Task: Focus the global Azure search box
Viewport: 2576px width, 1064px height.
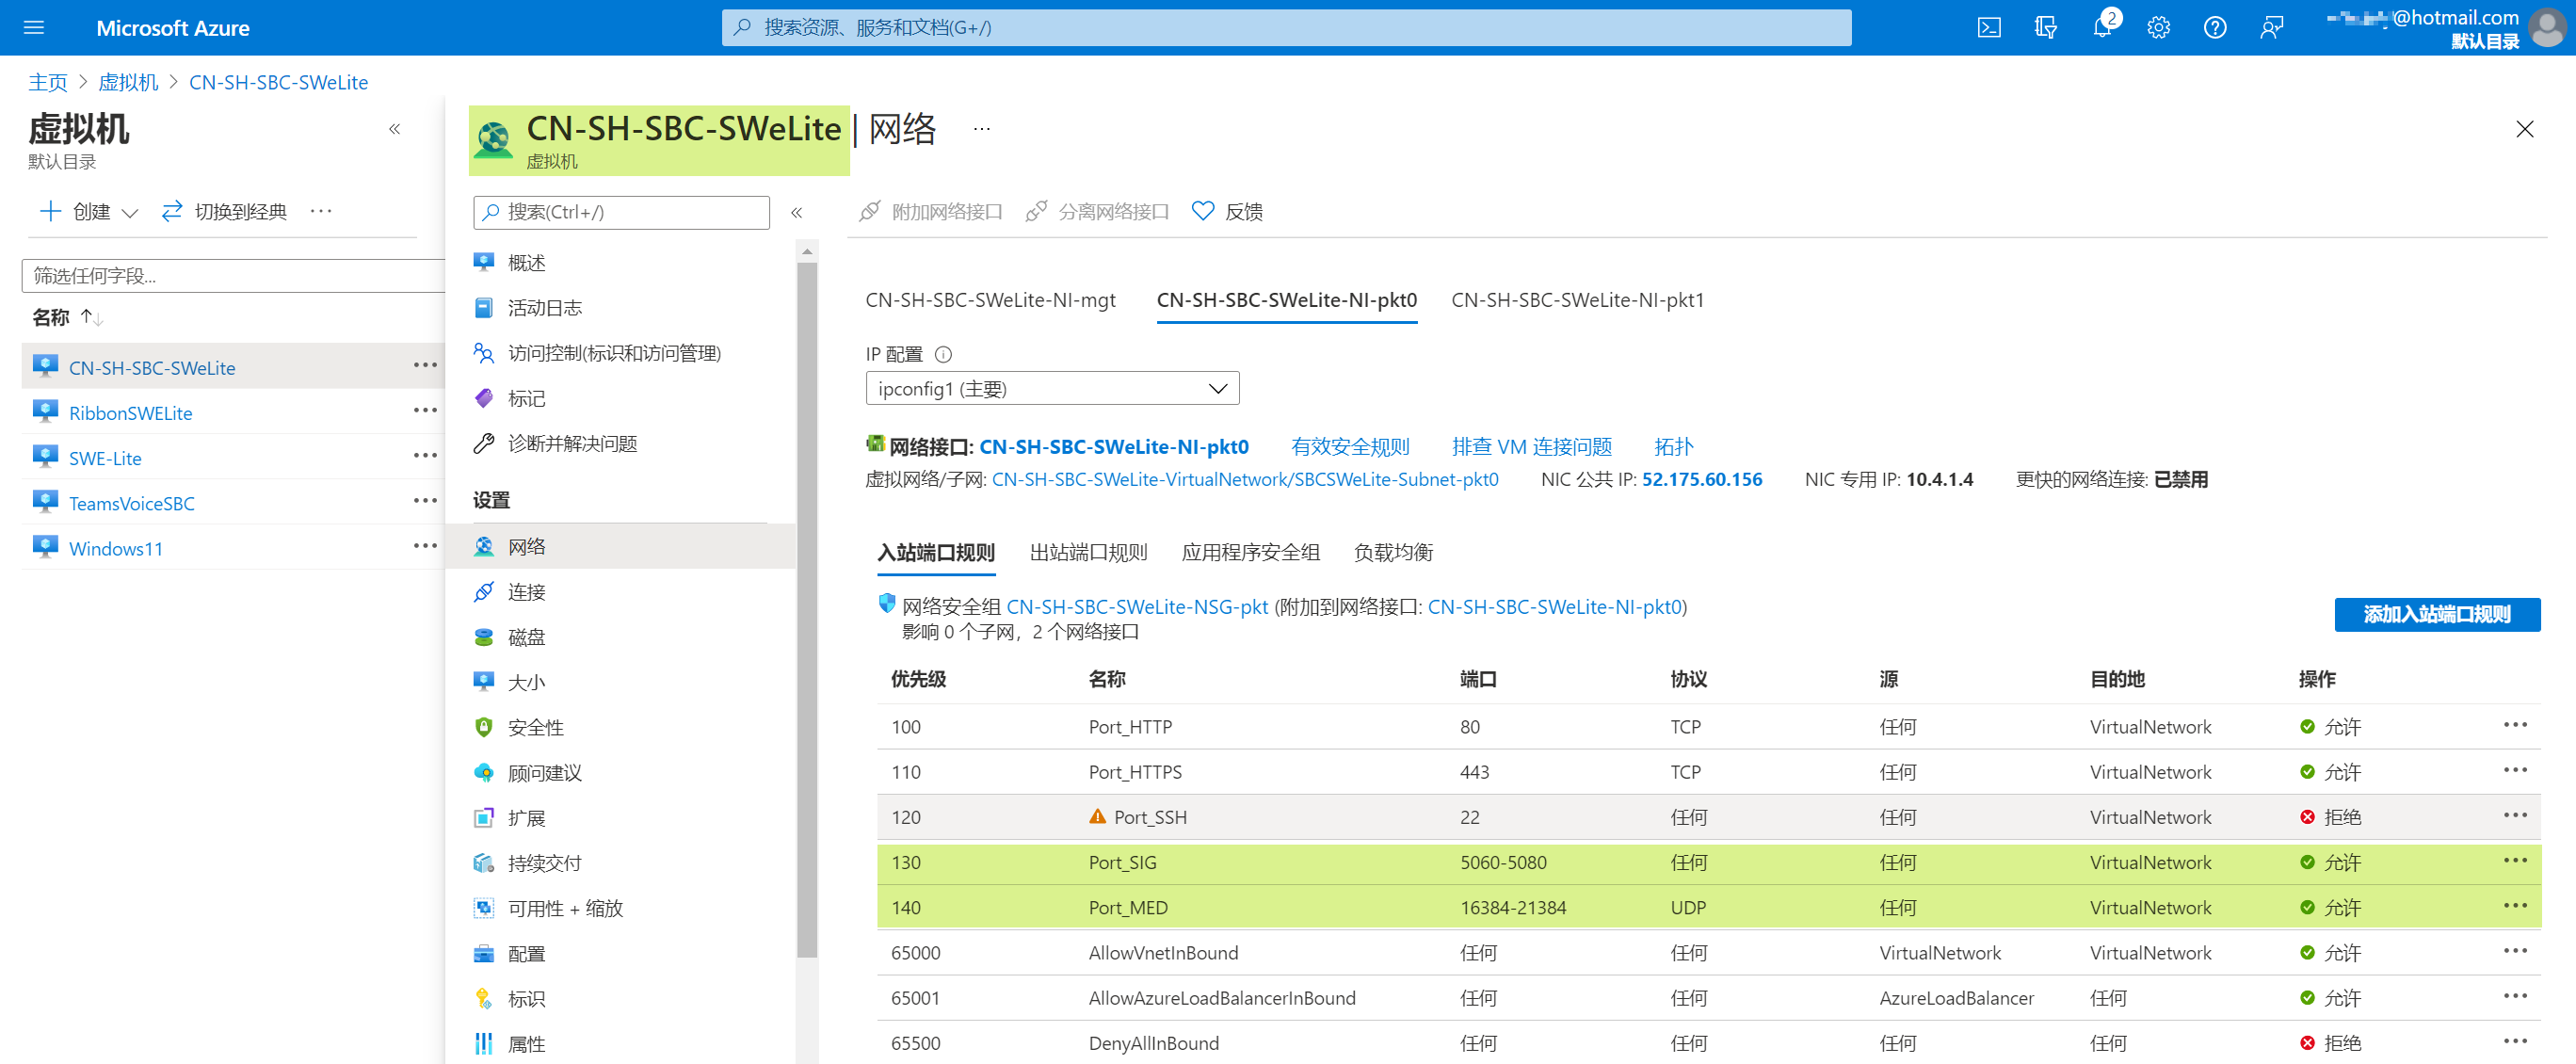Action: [x=1286, y=27]
